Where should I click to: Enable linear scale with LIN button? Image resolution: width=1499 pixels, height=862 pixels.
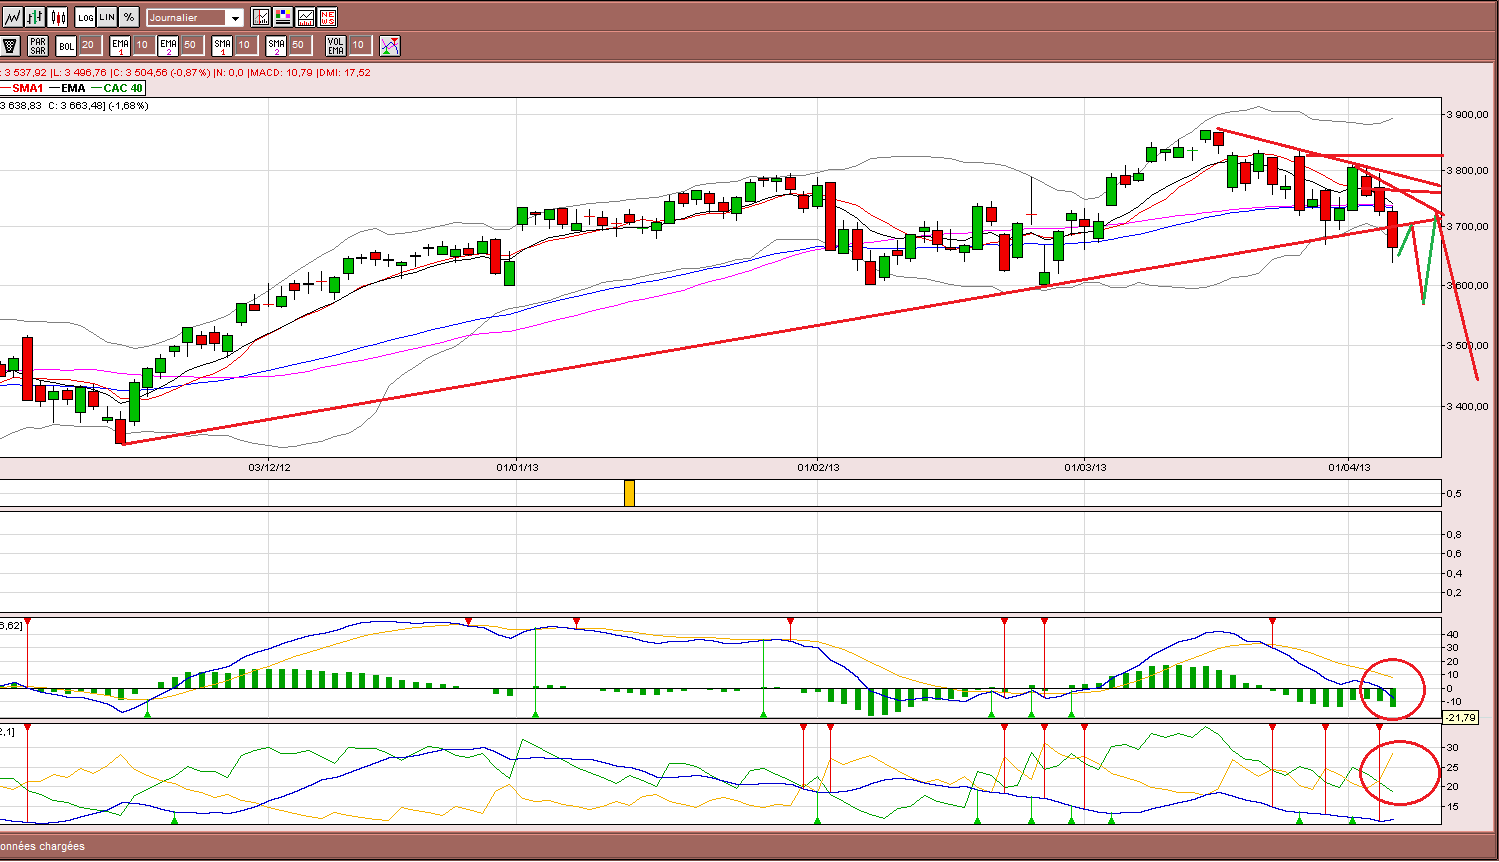pos(107,17)
